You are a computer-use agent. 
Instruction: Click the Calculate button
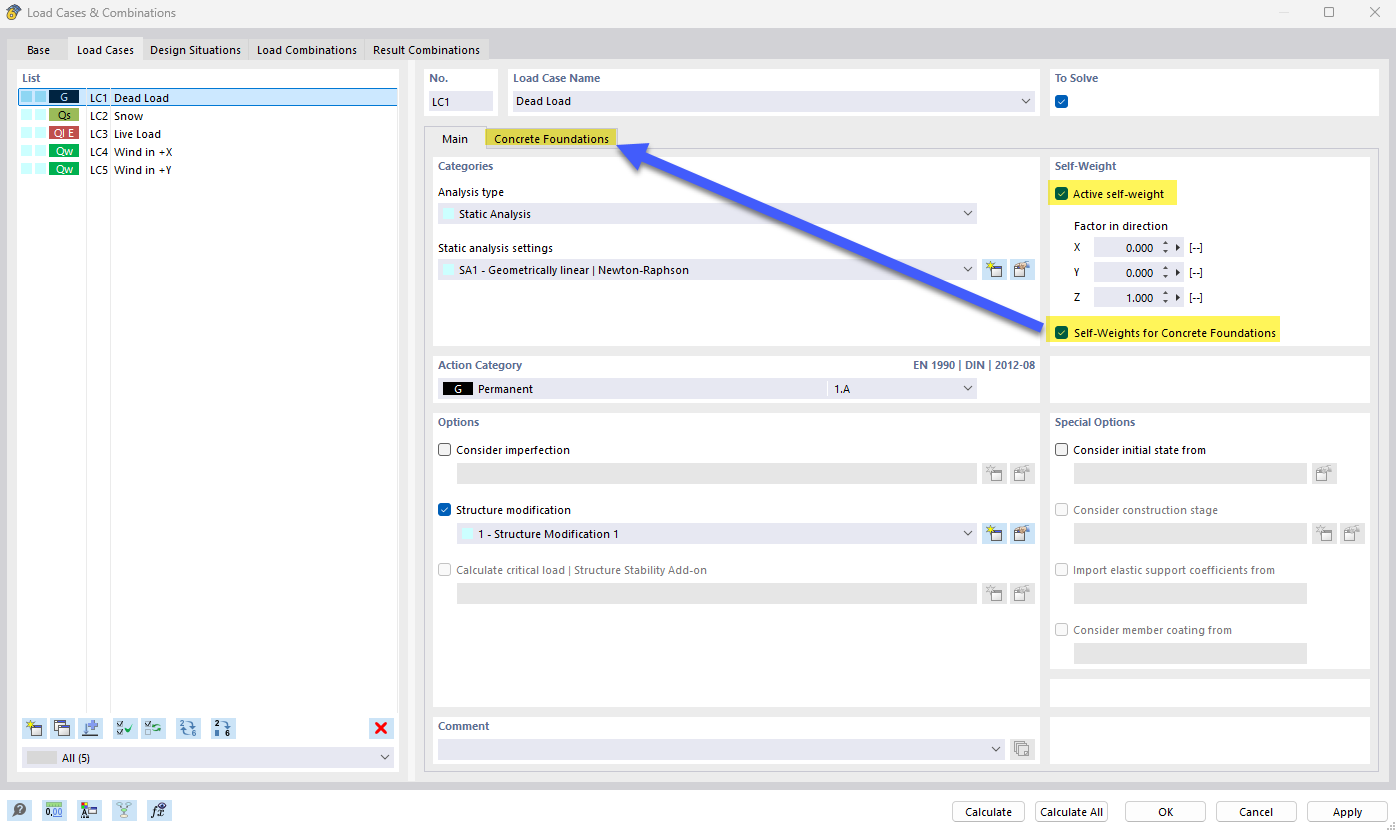tap(988, 812)
